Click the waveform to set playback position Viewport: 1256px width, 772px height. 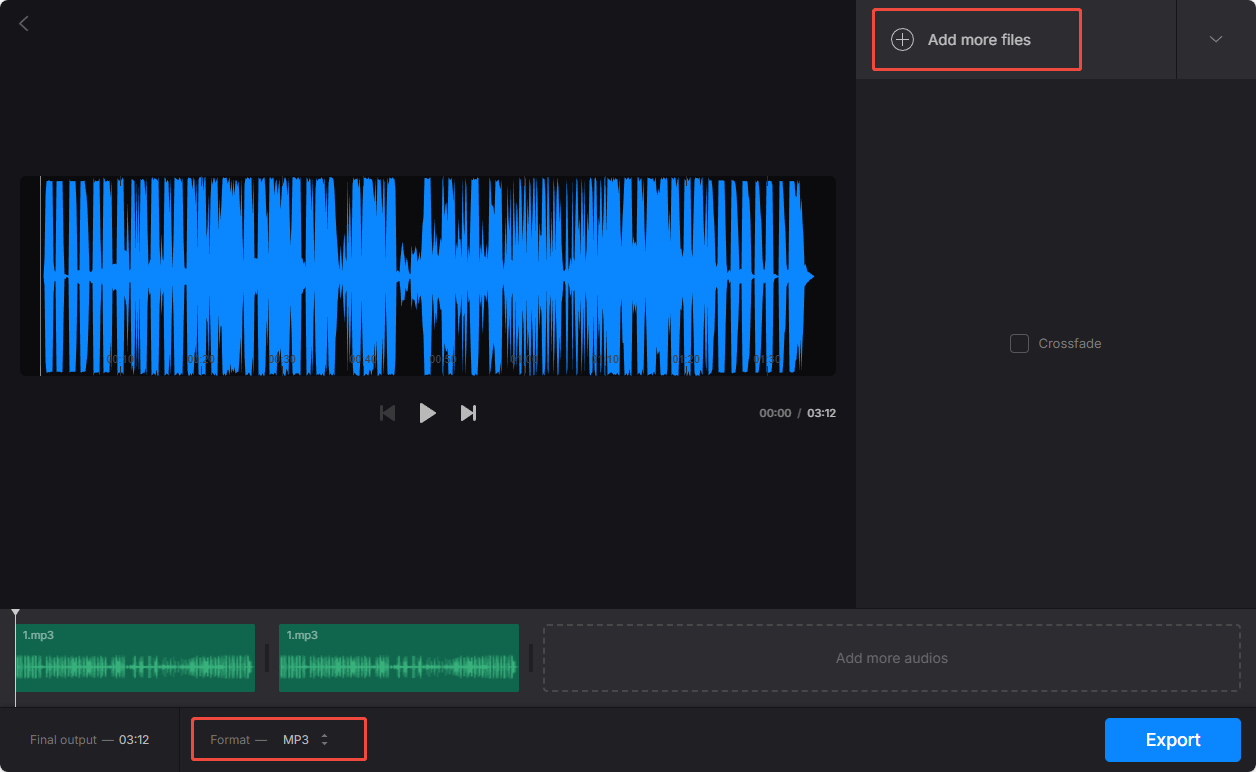tap(428, 276)
